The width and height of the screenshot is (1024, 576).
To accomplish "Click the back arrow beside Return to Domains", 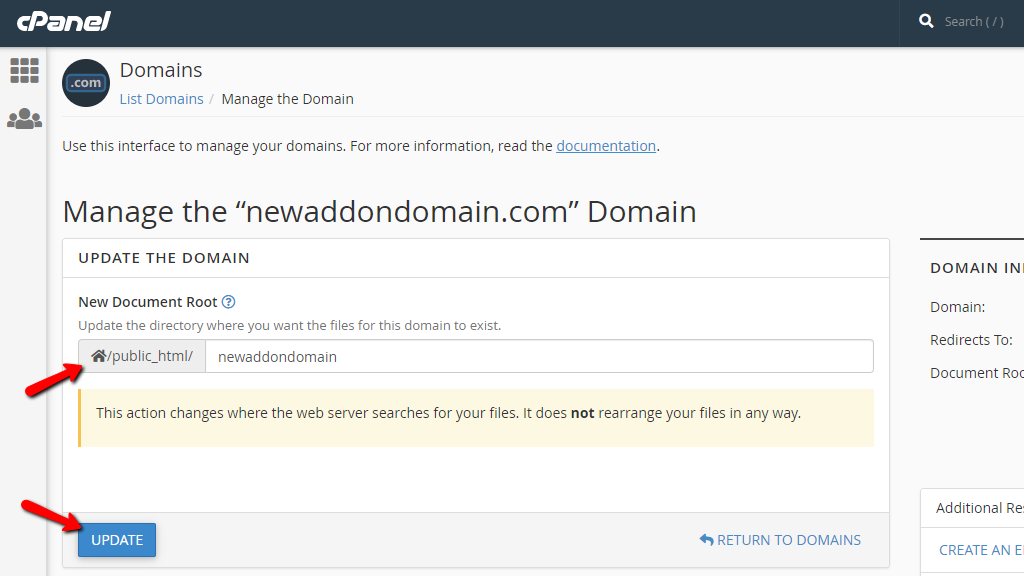I will click(x=704, y=539).
